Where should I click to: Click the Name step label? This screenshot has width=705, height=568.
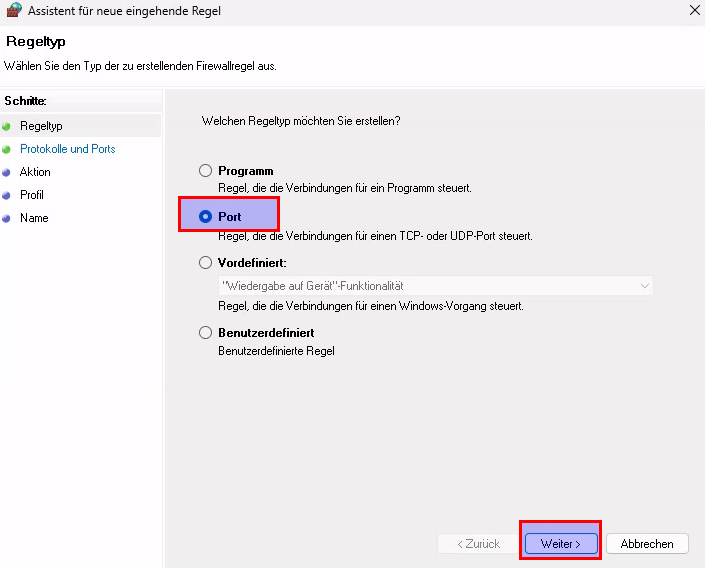pyautogui.click(x=34, y=218)
